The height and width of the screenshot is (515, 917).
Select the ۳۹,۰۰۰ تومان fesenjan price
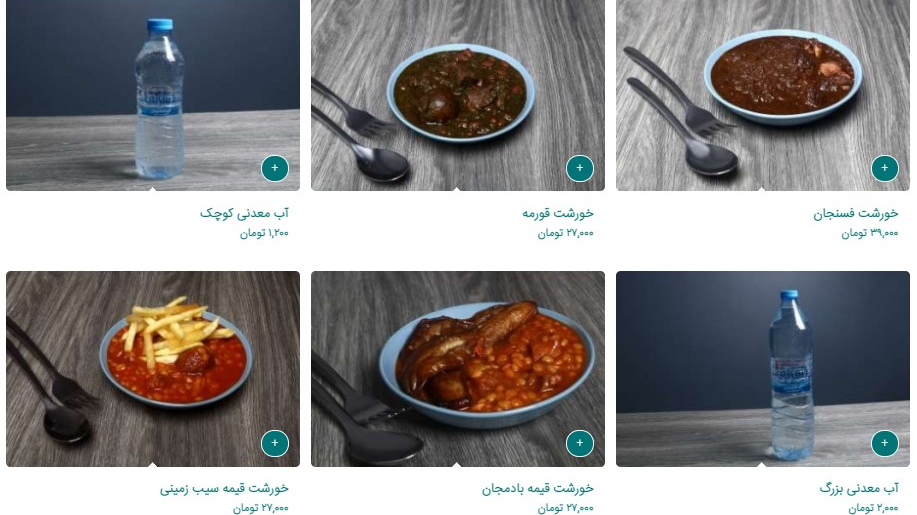[x=870, y=233]
